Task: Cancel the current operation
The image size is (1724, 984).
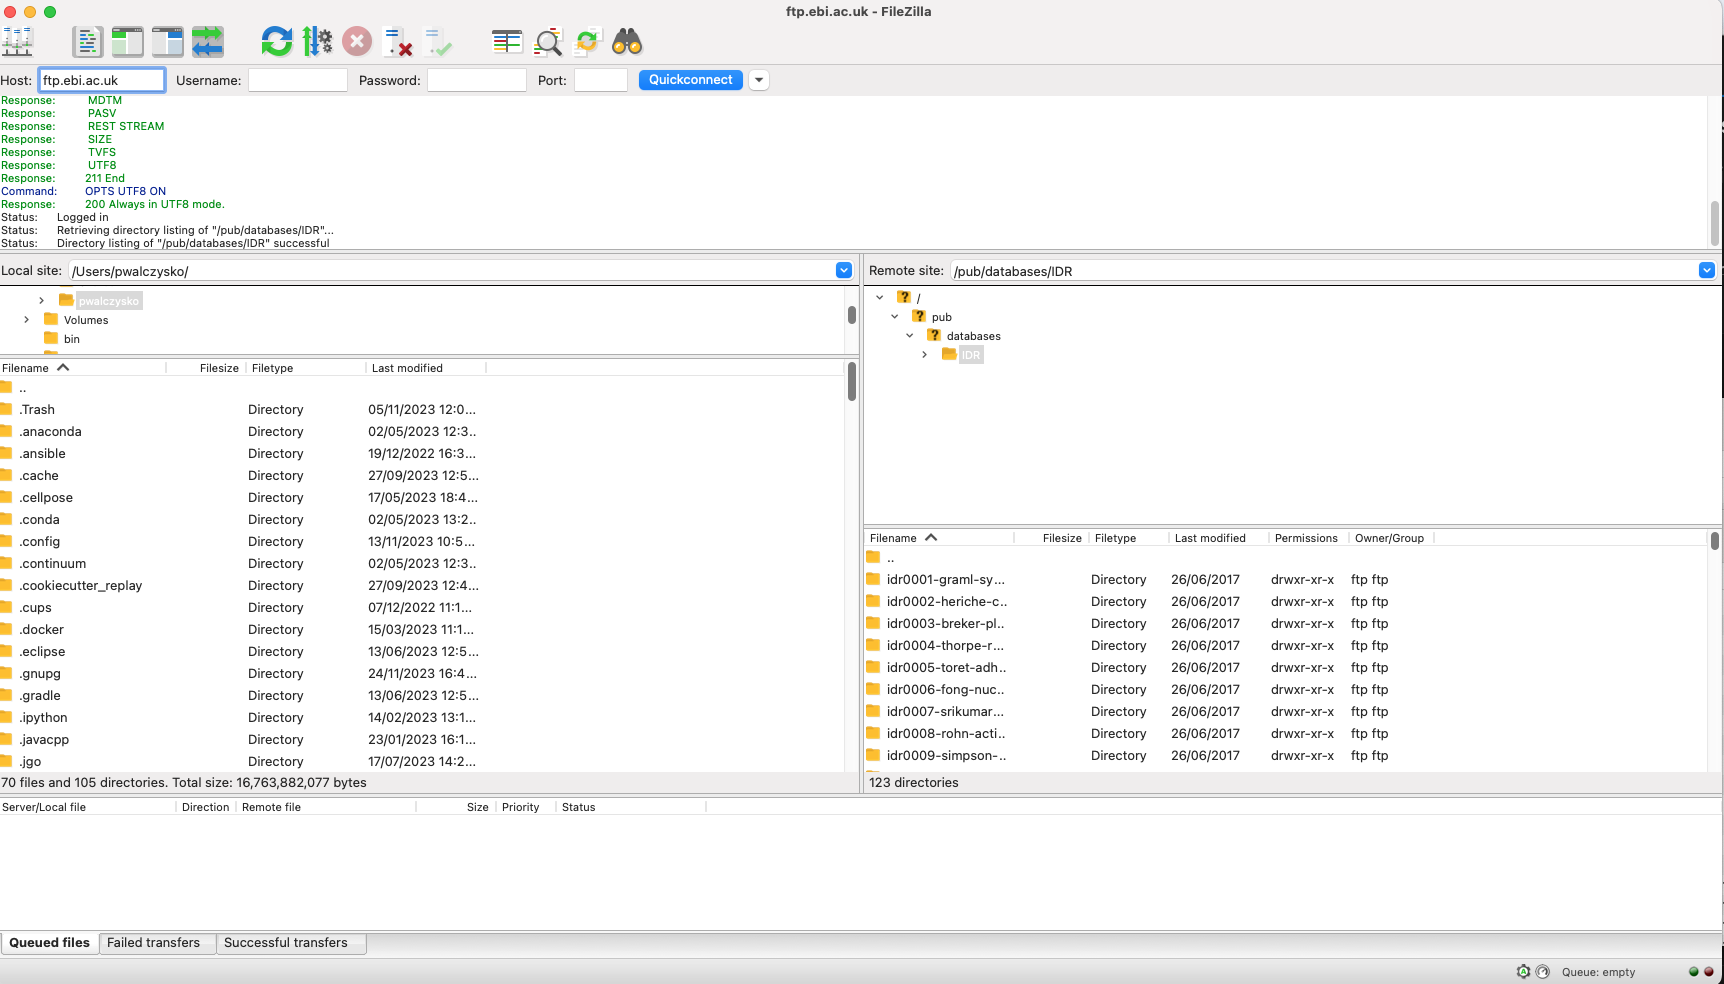Action: [357, 42]
